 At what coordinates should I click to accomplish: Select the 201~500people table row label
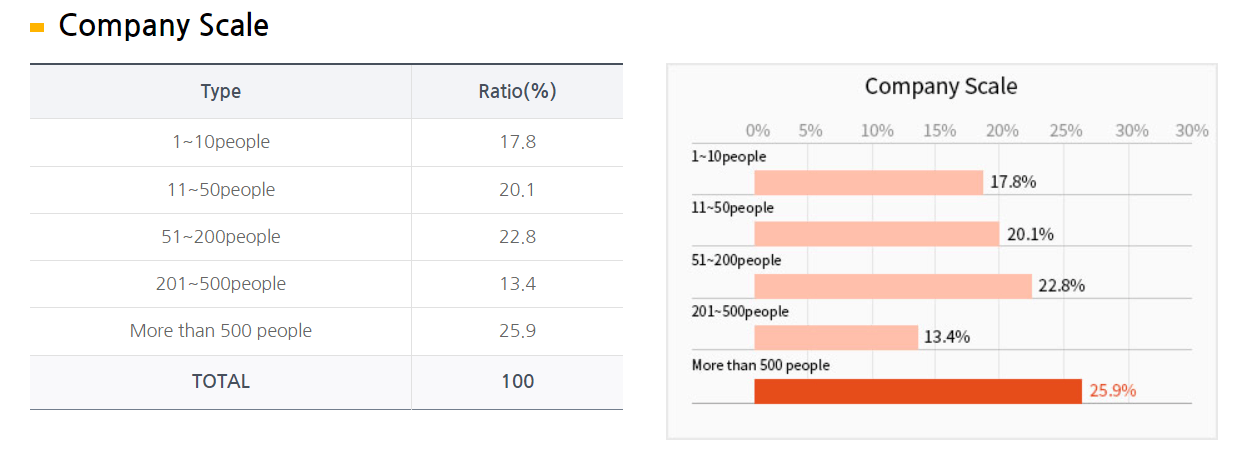(x=220, y=284)
